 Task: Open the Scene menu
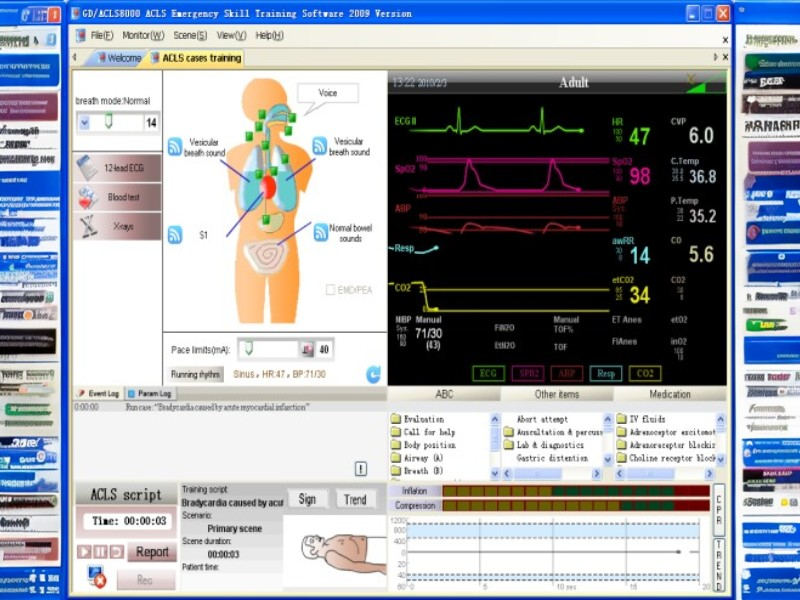pos(190,35)
